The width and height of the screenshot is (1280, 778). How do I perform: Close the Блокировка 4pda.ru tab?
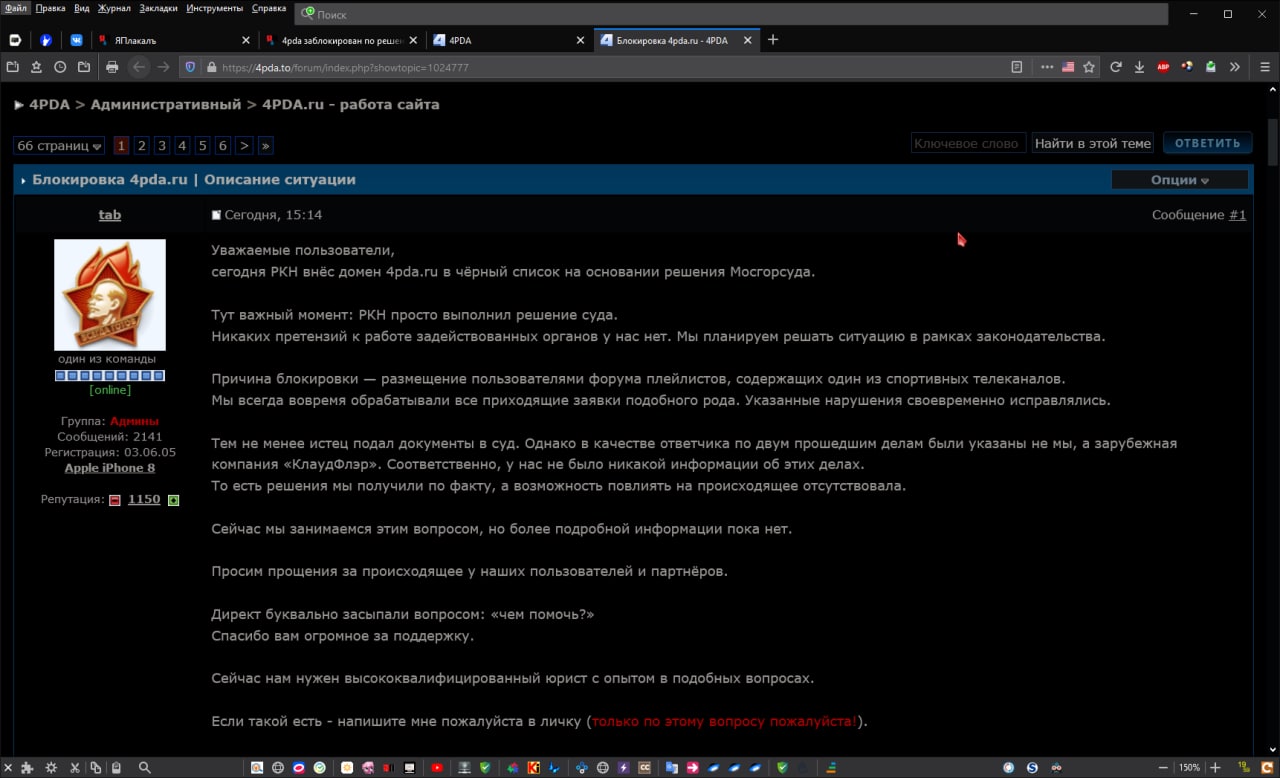(748, 40)
